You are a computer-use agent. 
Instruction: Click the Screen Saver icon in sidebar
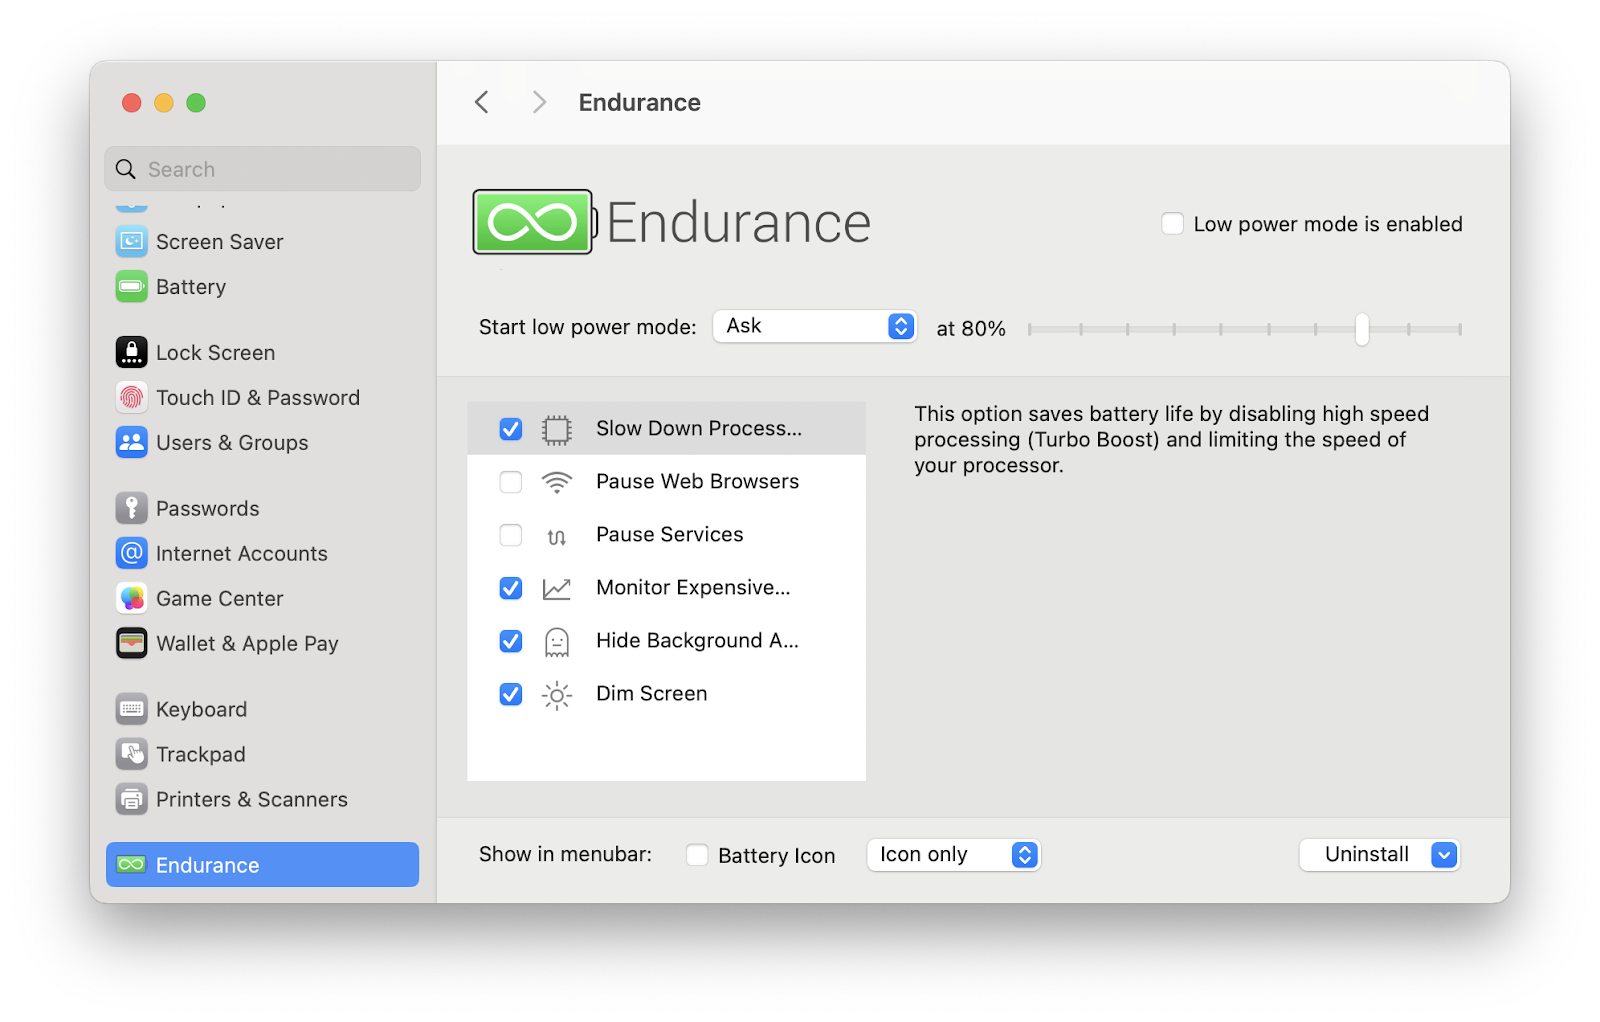131,242
